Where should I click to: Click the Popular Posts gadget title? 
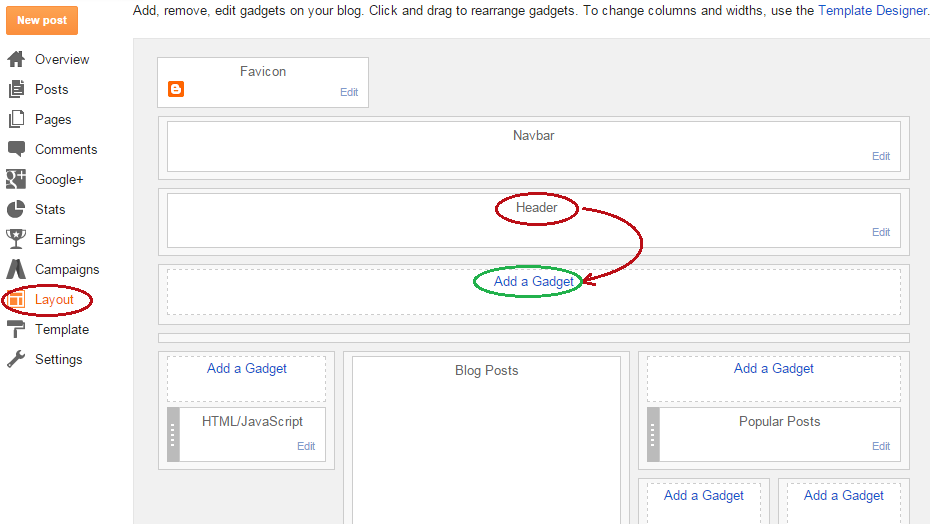pos(779,421)
